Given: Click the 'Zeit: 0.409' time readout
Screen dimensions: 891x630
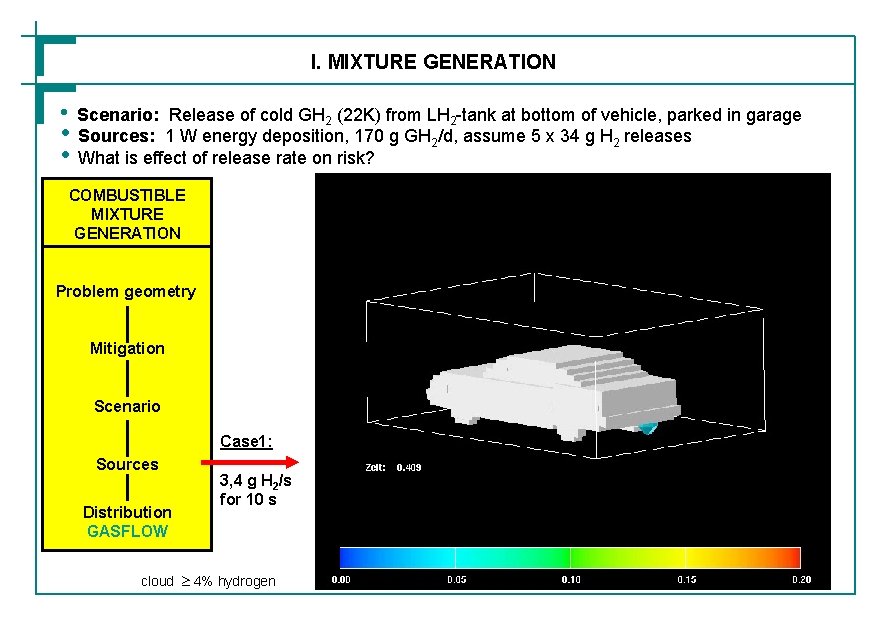Looking at the screenshot, I should 393,468.
